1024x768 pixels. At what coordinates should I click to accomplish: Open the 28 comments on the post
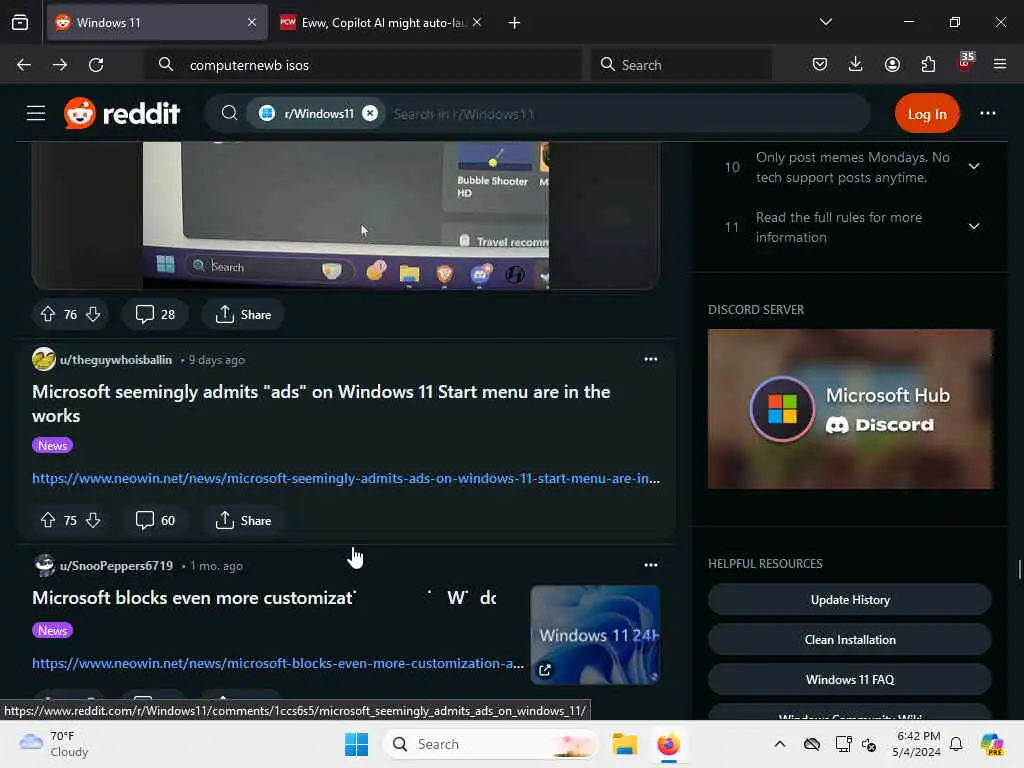(x=155, y=315)
